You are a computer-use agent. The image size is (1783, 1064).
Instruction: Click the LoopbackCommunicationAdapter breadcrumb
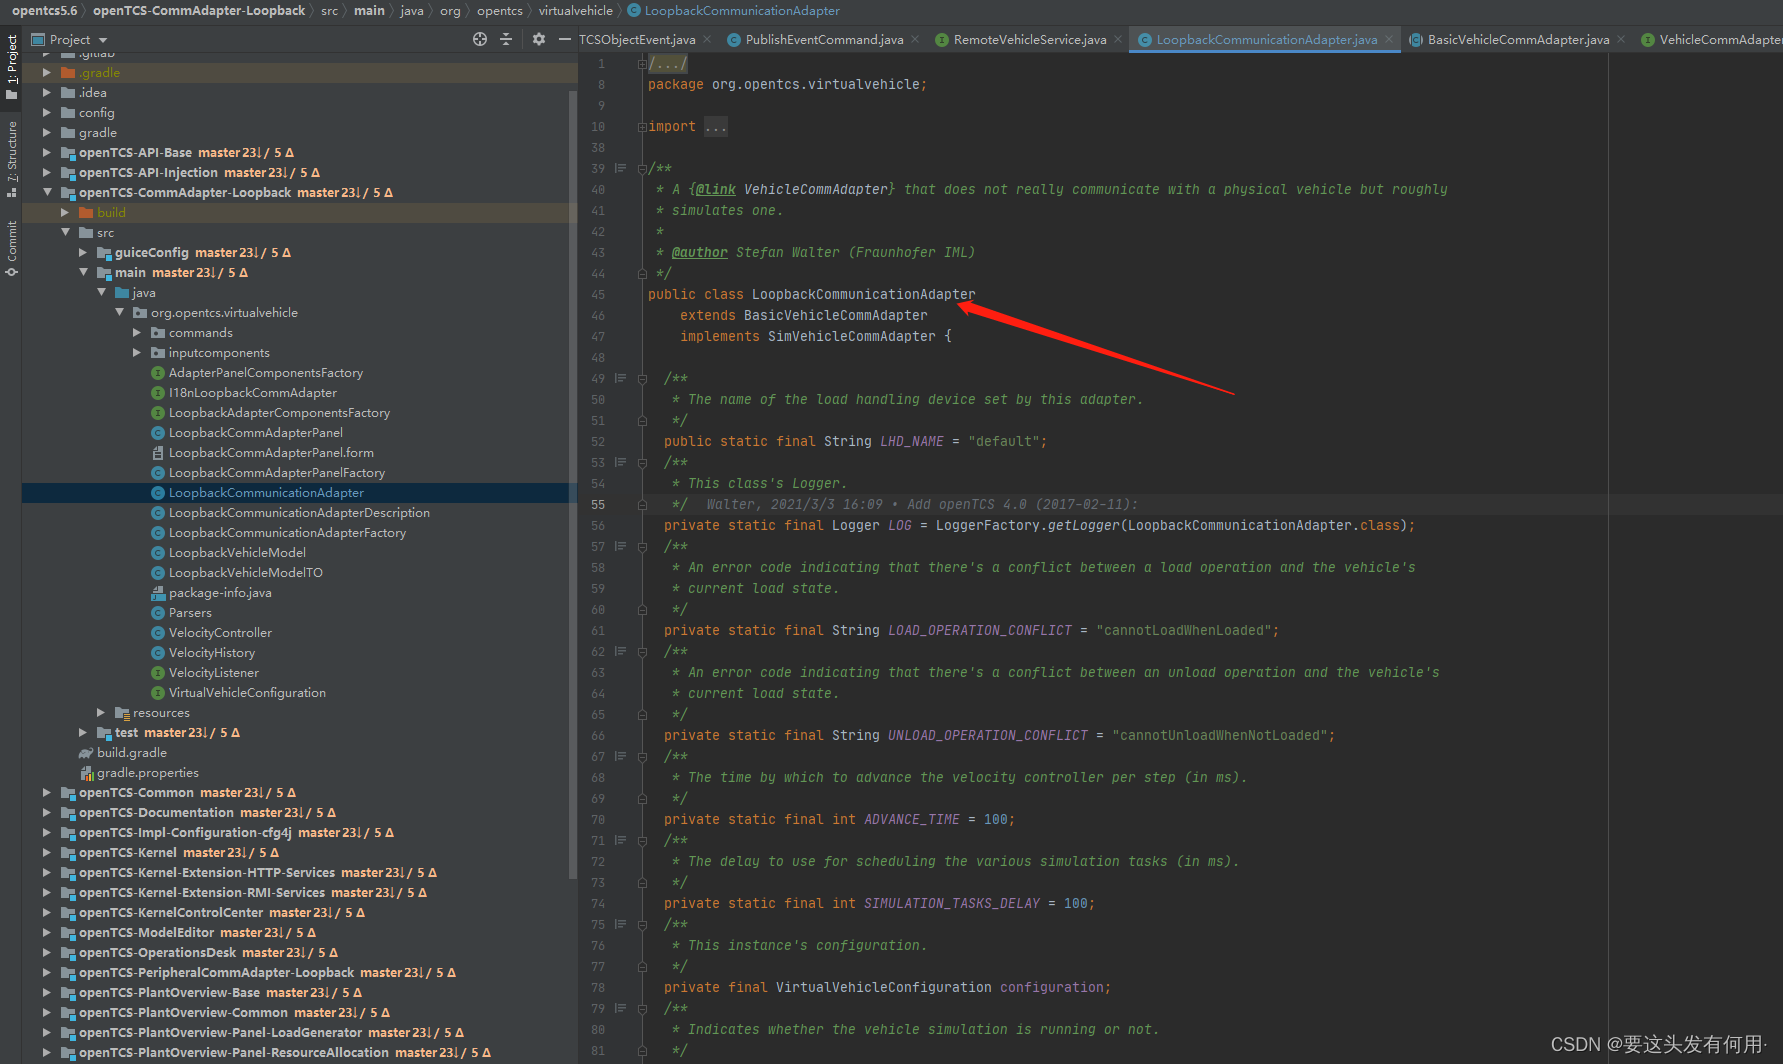tap(742, 11)
